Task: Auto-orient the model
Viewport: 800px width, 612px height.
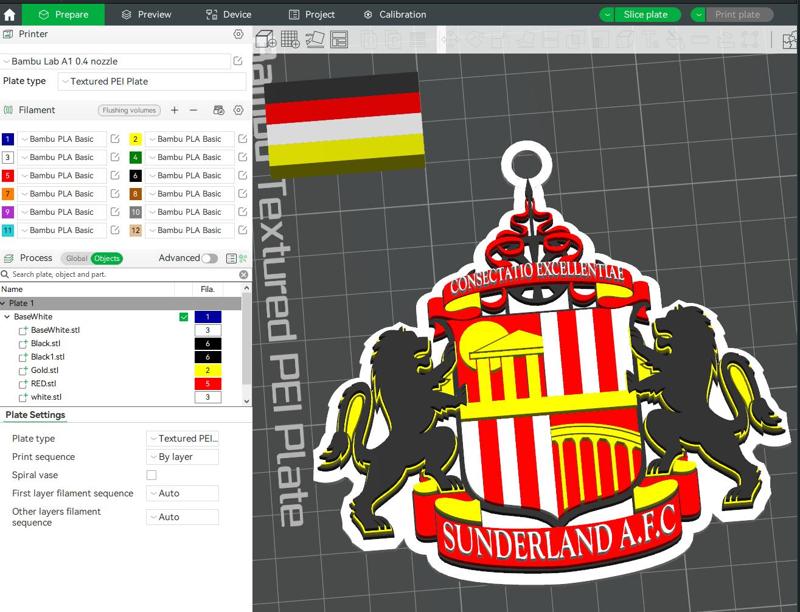Action: 316,39
